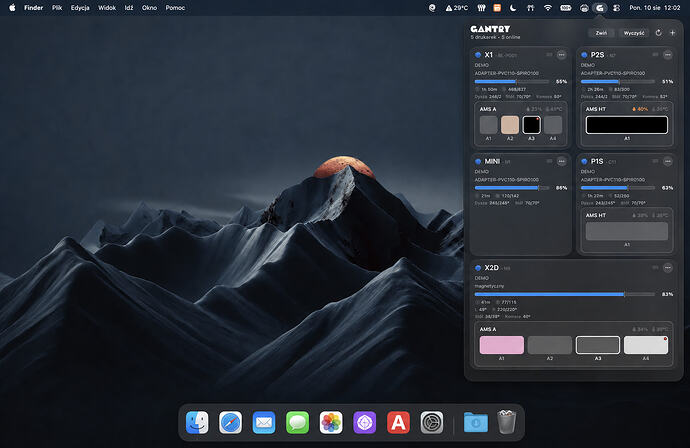
Task: Select pink A1 filament slot in X2D AMS A
Action: click(502, 345)
